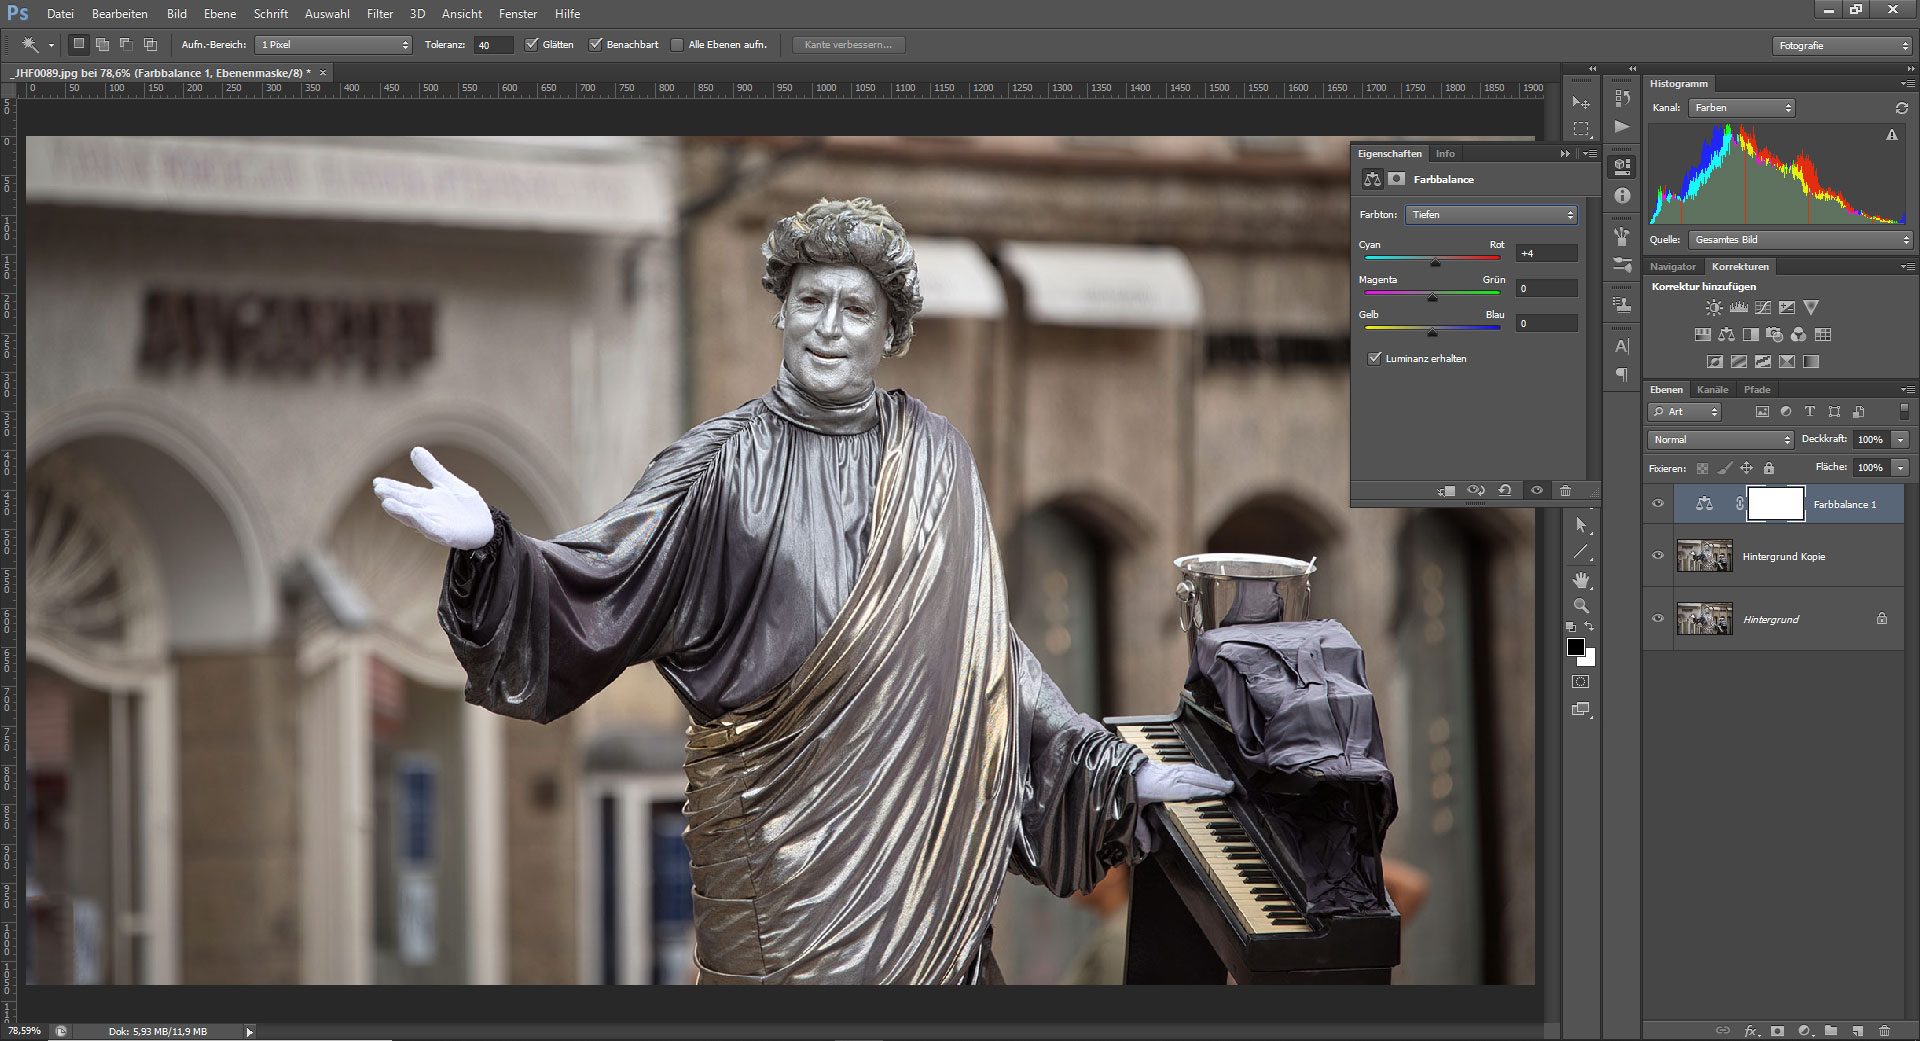Image resolution: width=1920 pixels, height=1041 pixels.
Task: Select the Zoom magnifier tool
Action: (x=1581, y=606)
